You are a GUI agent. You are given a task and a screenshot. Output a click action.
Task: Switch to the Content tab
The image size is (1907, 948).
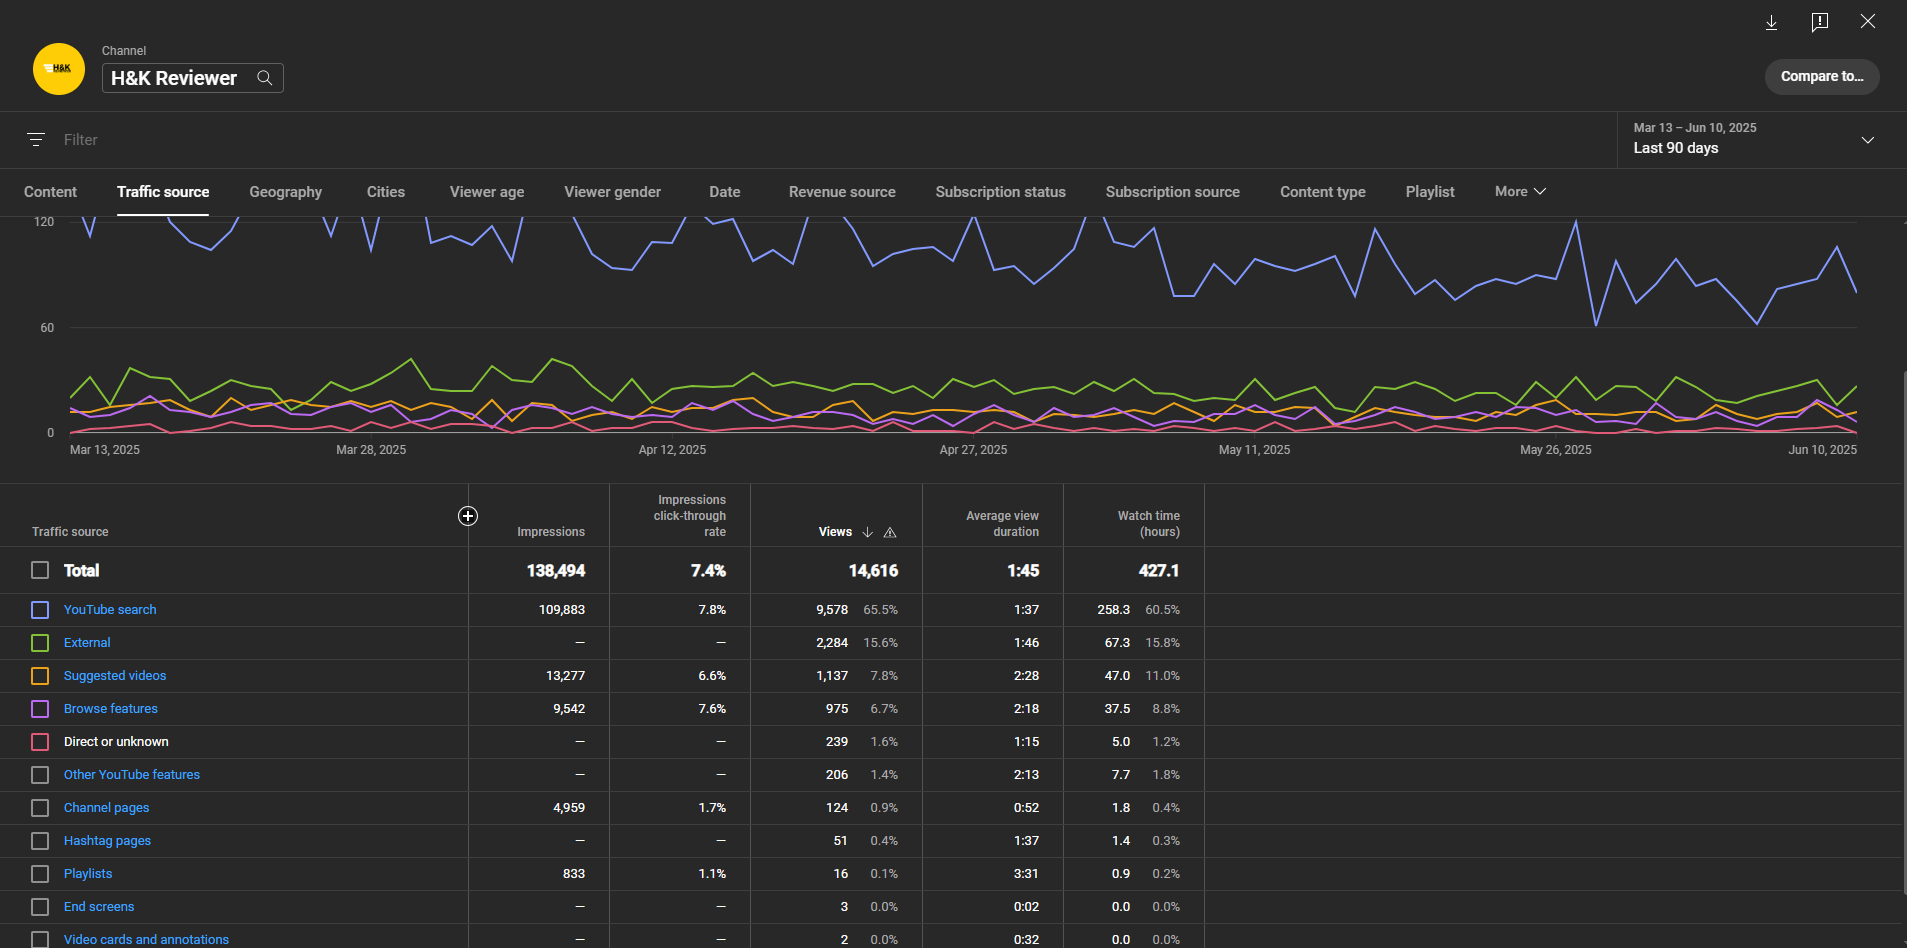click(x=50, y=192)
